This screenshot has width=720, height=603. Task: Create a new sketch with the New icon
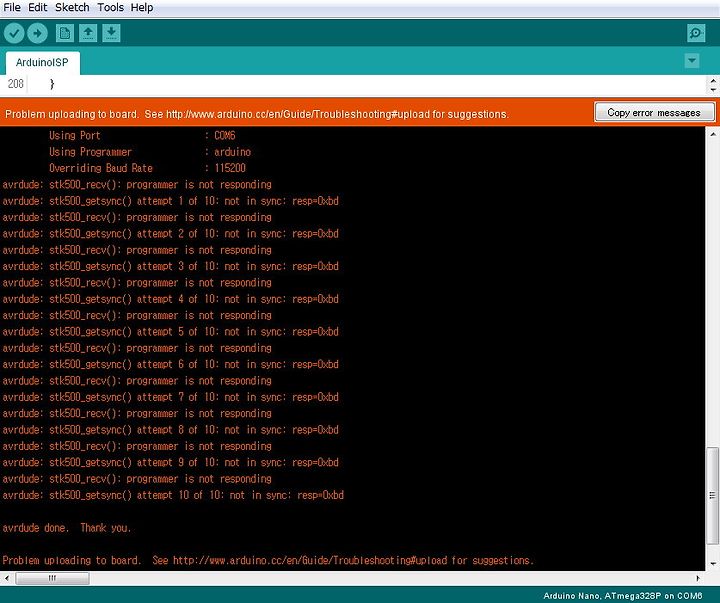click(x=65, y=33)
